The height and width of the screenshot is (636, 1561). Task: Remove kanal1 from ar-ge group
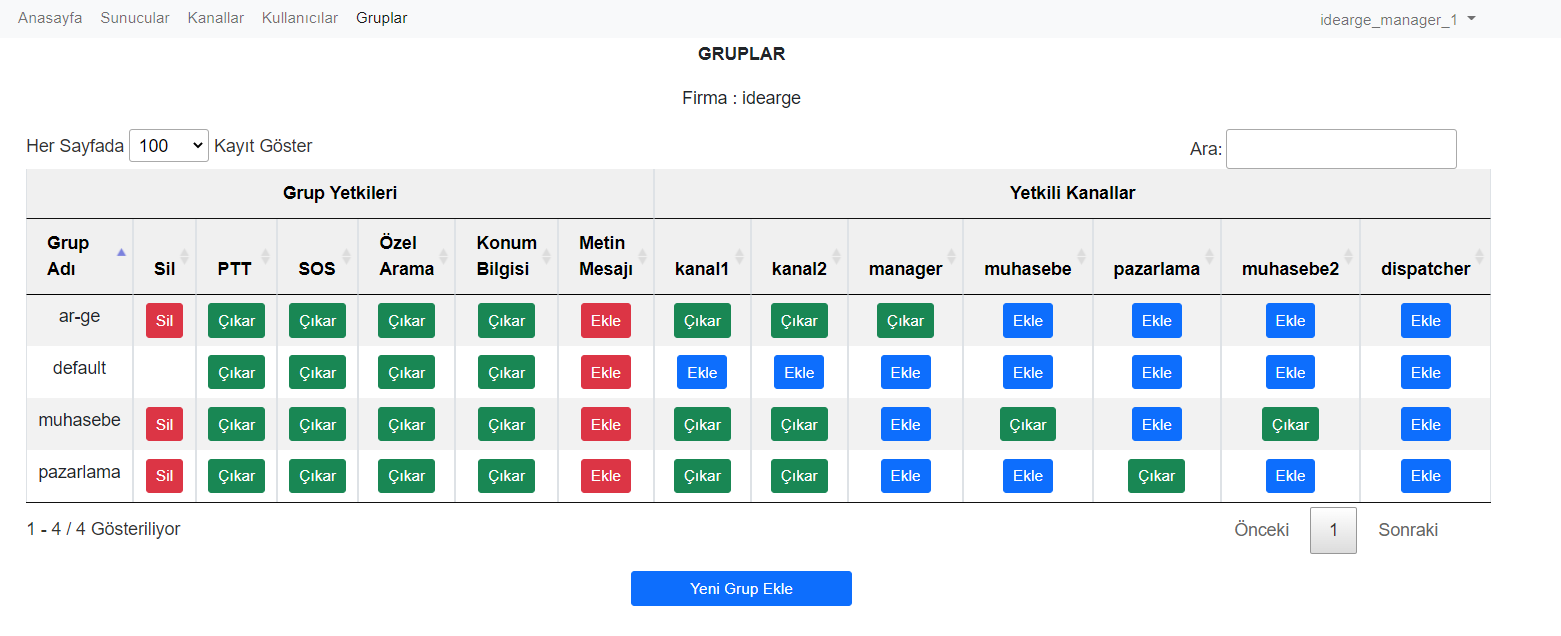coord(703,321)
